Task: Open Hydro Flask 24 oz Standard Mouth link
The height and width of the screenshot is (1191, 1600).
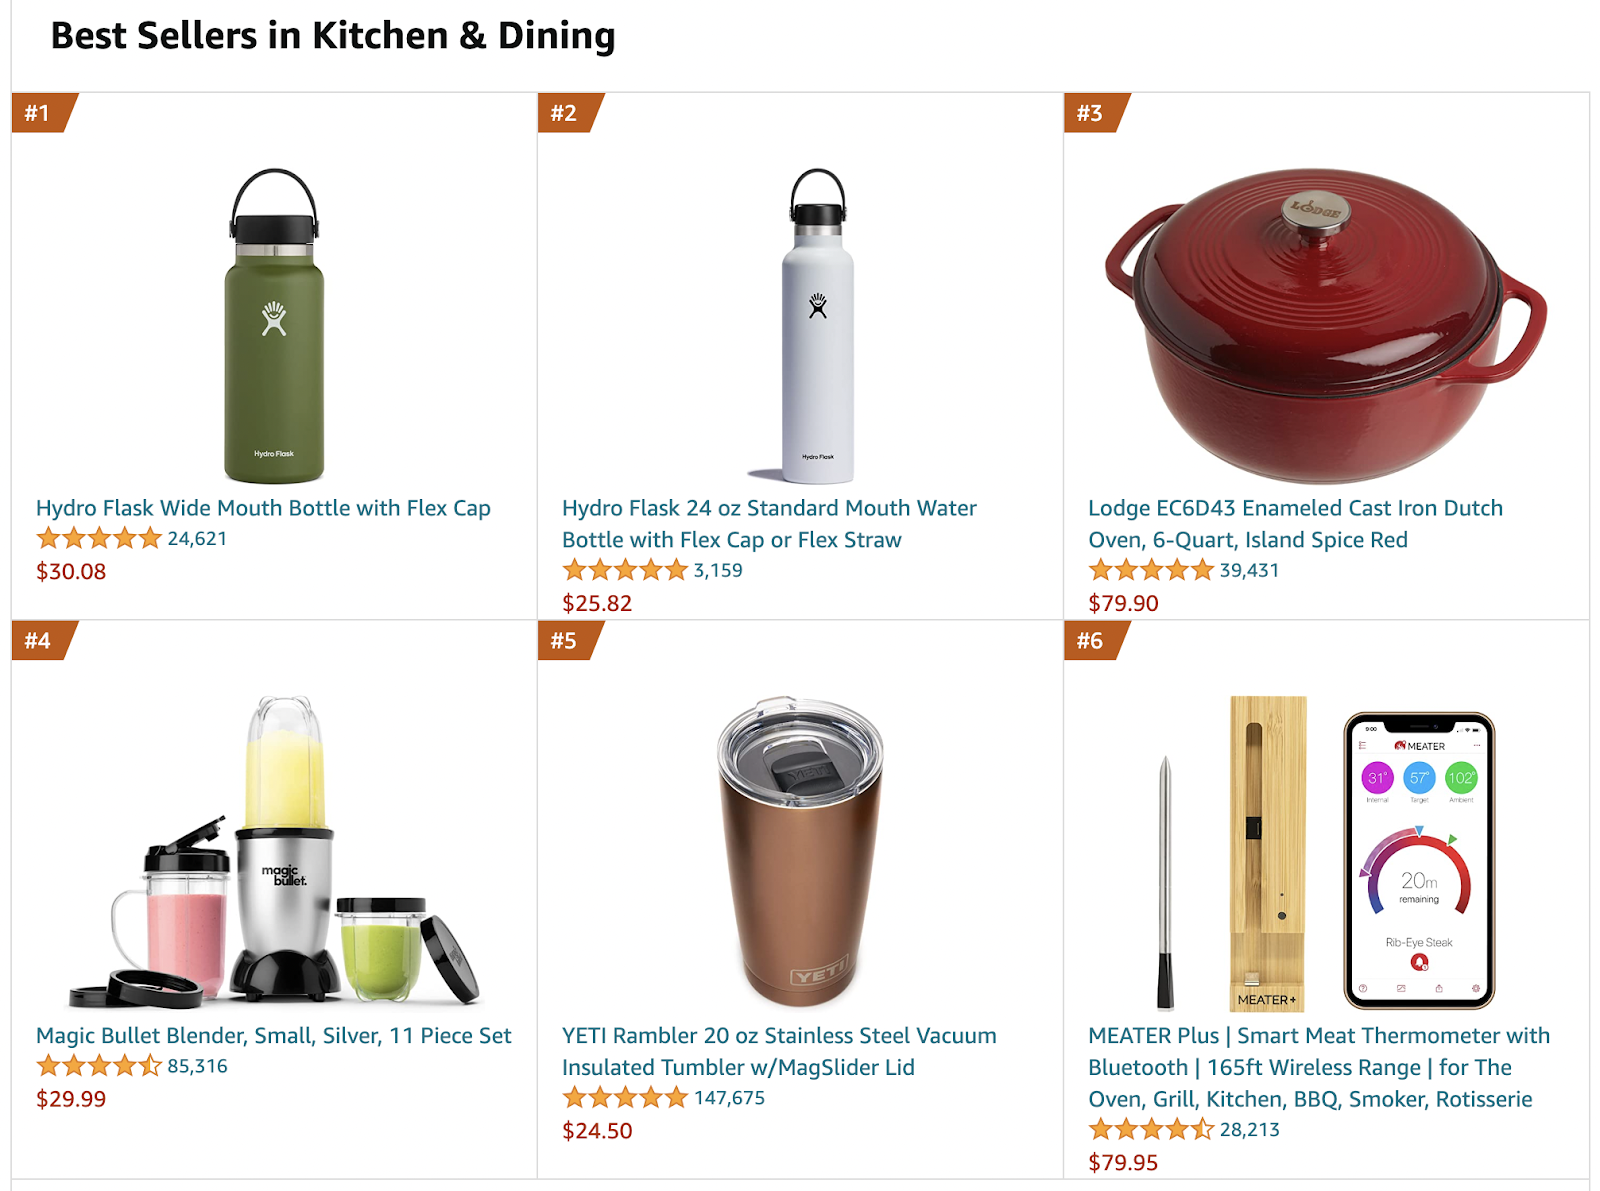Action: click(769, 524)
